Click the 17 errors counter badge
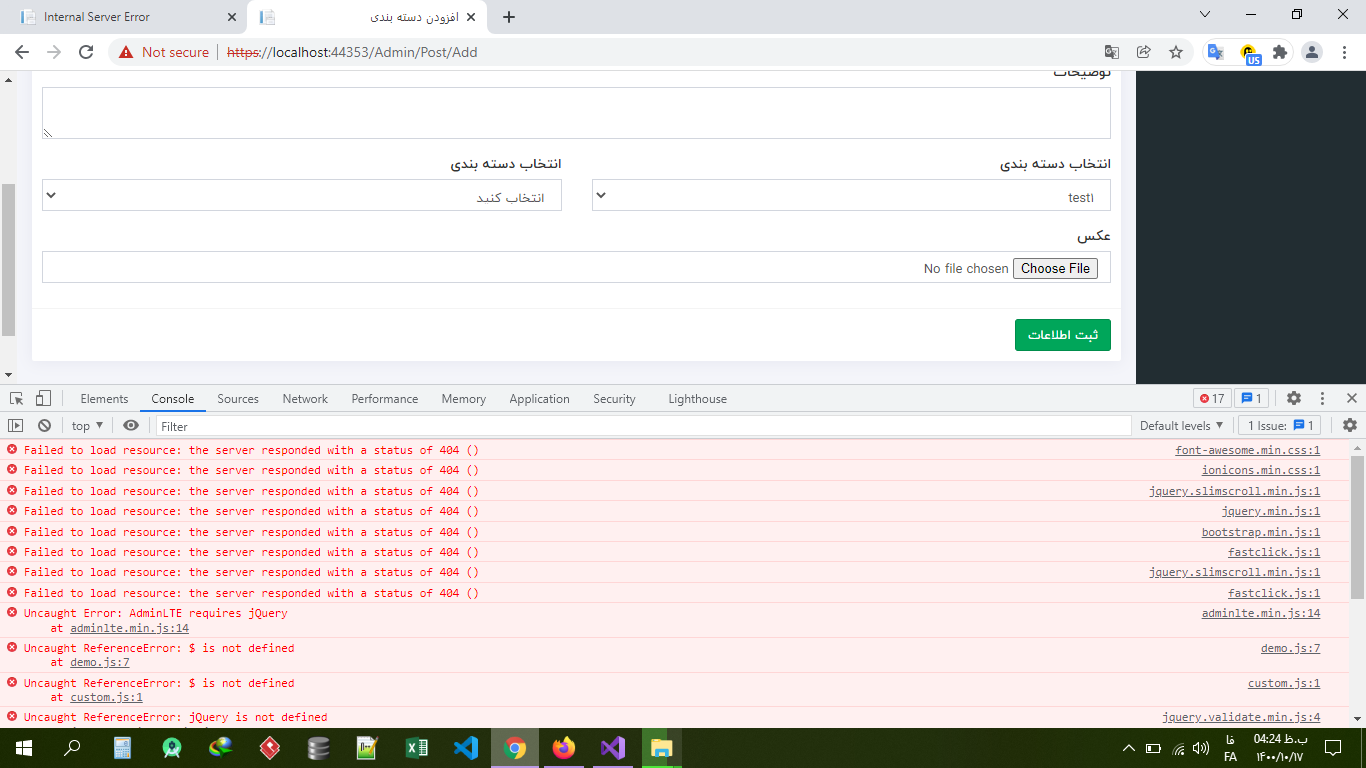The height and width of the screenshot is (768, 1366). coord(1212,398)
